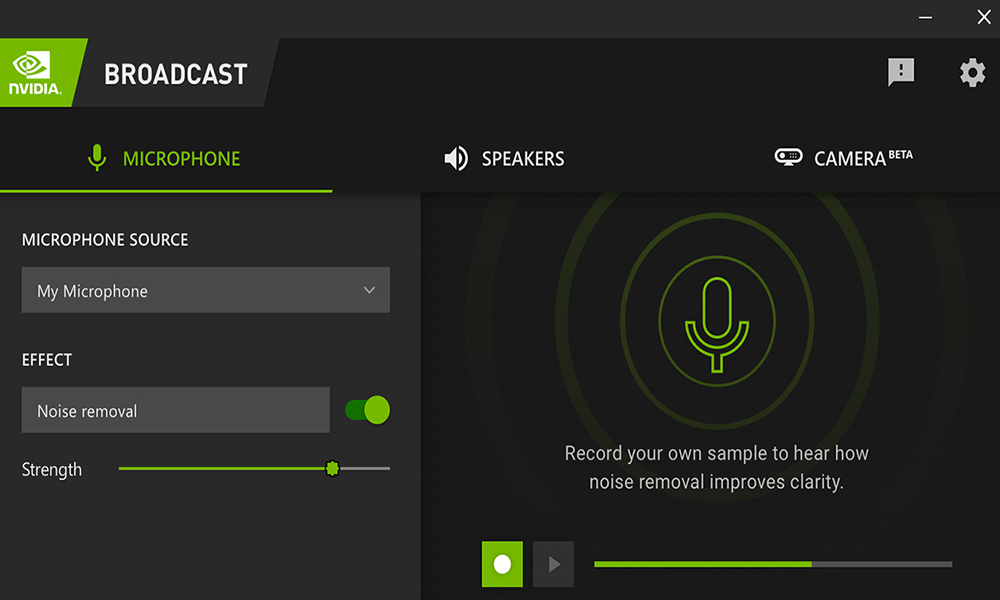Click the Strength label
Image resolution: width=1000 pixels, height=600 pixels.
pyautogui.click(x=52, y=470)
